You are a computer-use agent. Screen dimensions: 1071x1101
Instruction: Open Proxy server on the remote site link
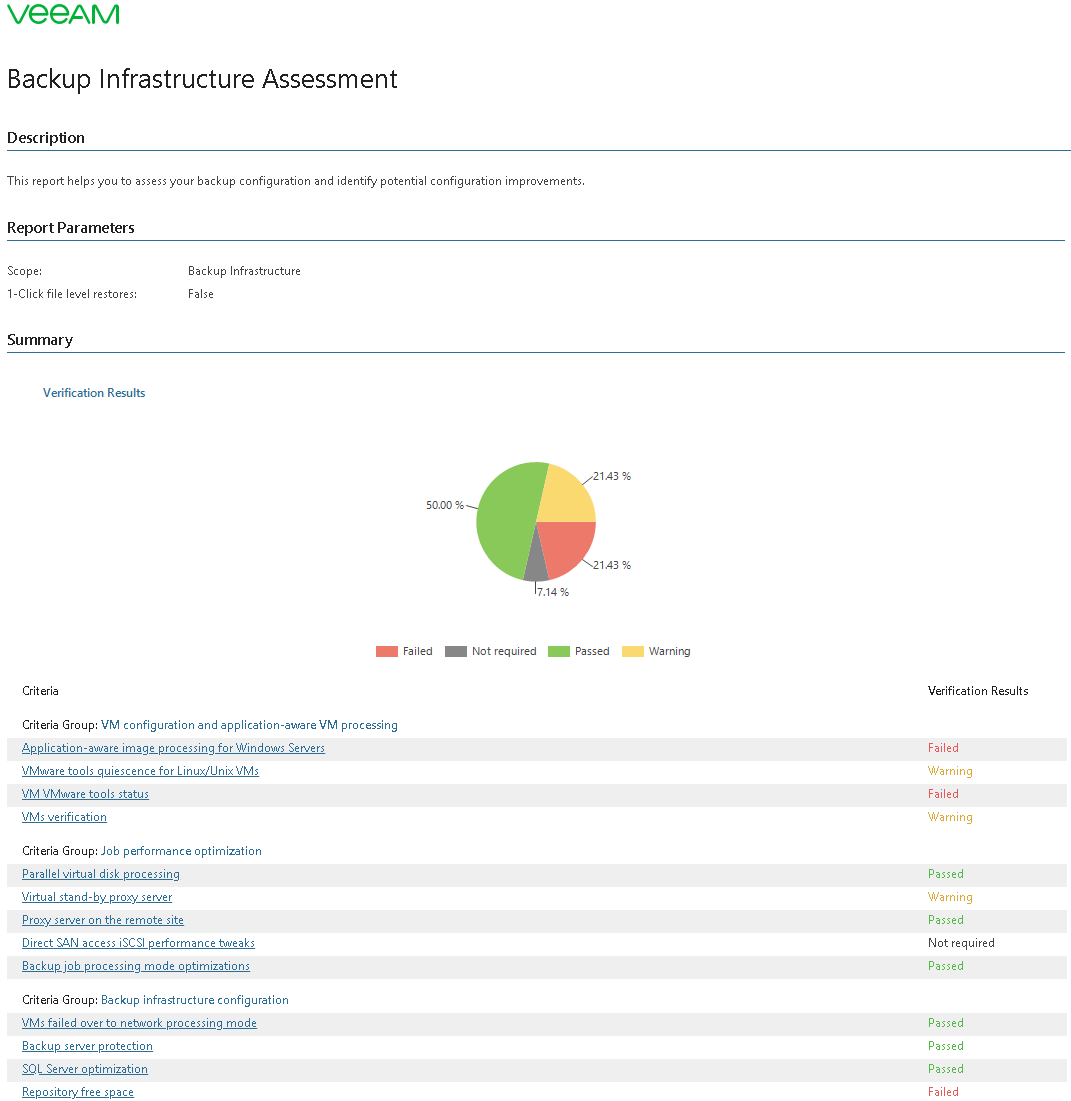(x=103, y=921)
